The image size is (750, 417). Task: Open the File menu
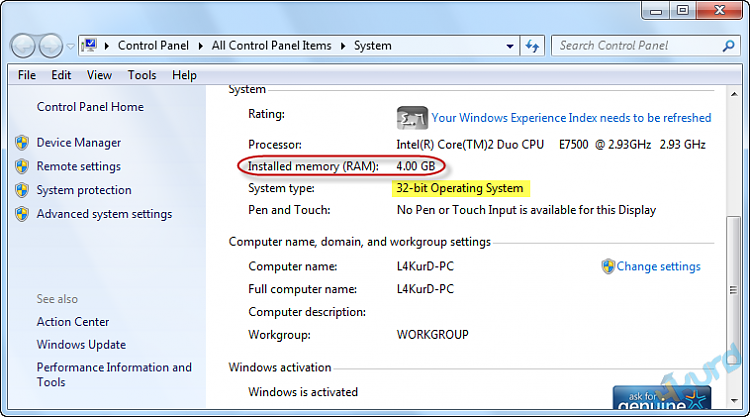27,75
